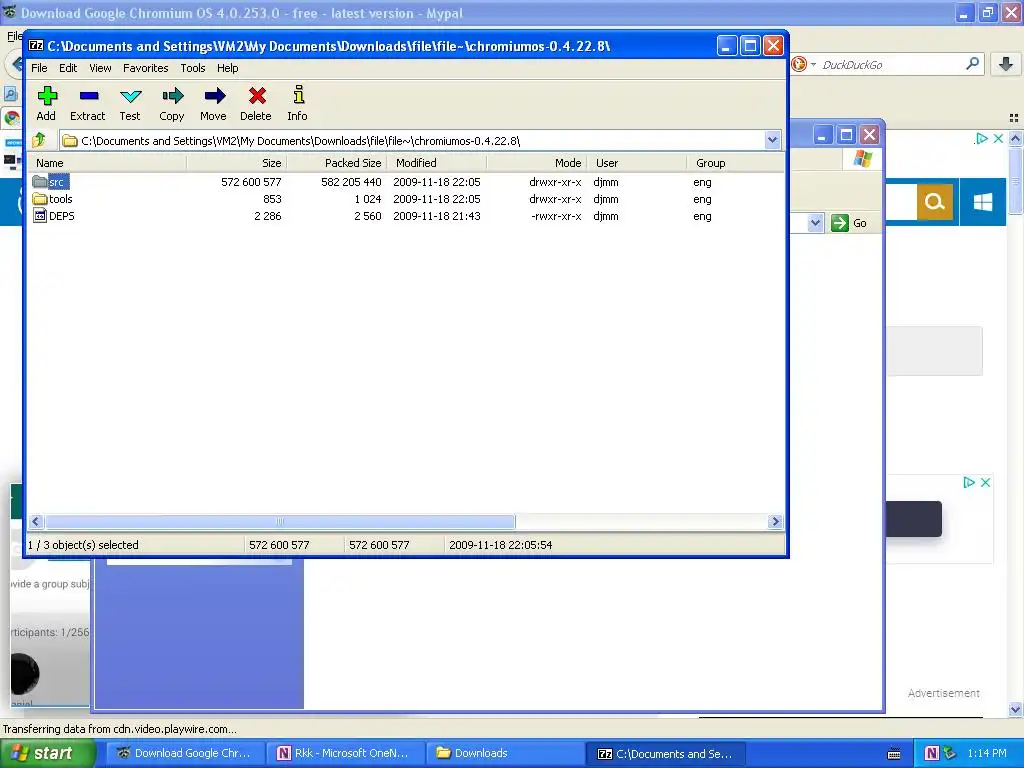Image resolution: width=1024 pixels, height=768 pixels.
Task: Open the Edit menu
Action: coord(68,68)
